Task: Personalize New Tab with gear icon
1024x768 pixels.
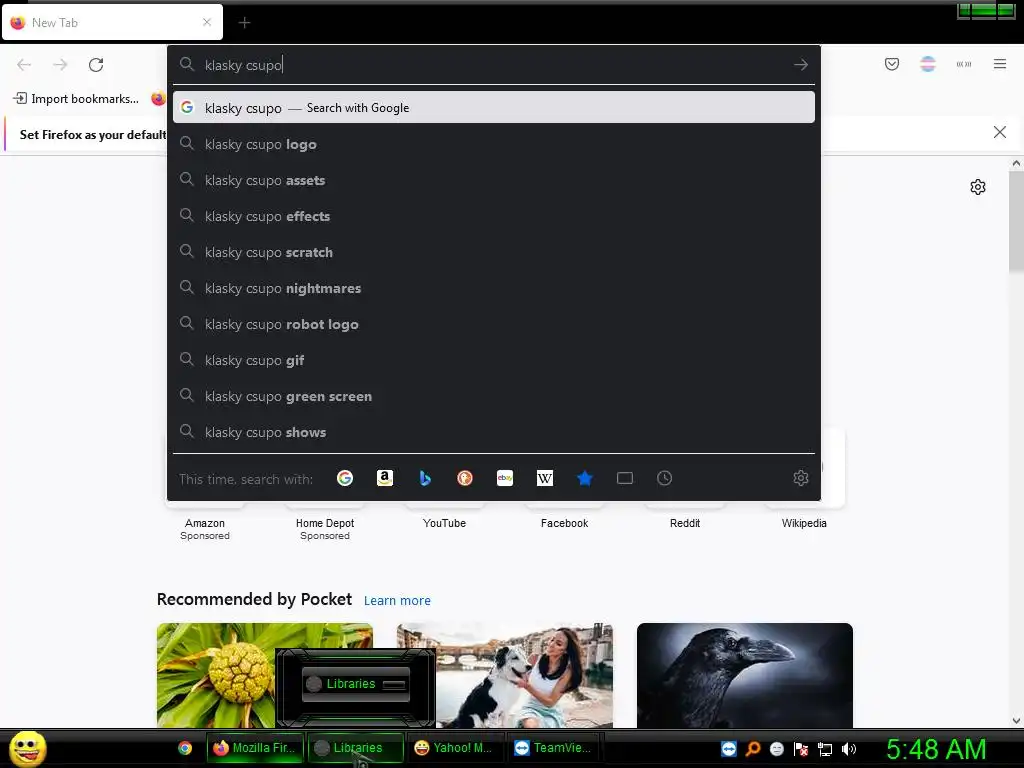Action: 978,187
